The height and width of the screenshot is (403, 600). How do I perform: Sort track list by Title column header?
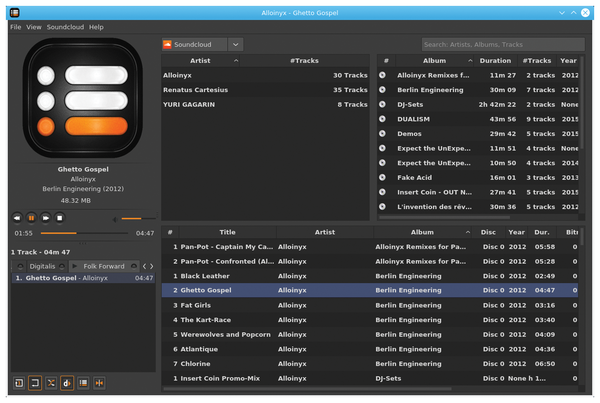[227, 232]
